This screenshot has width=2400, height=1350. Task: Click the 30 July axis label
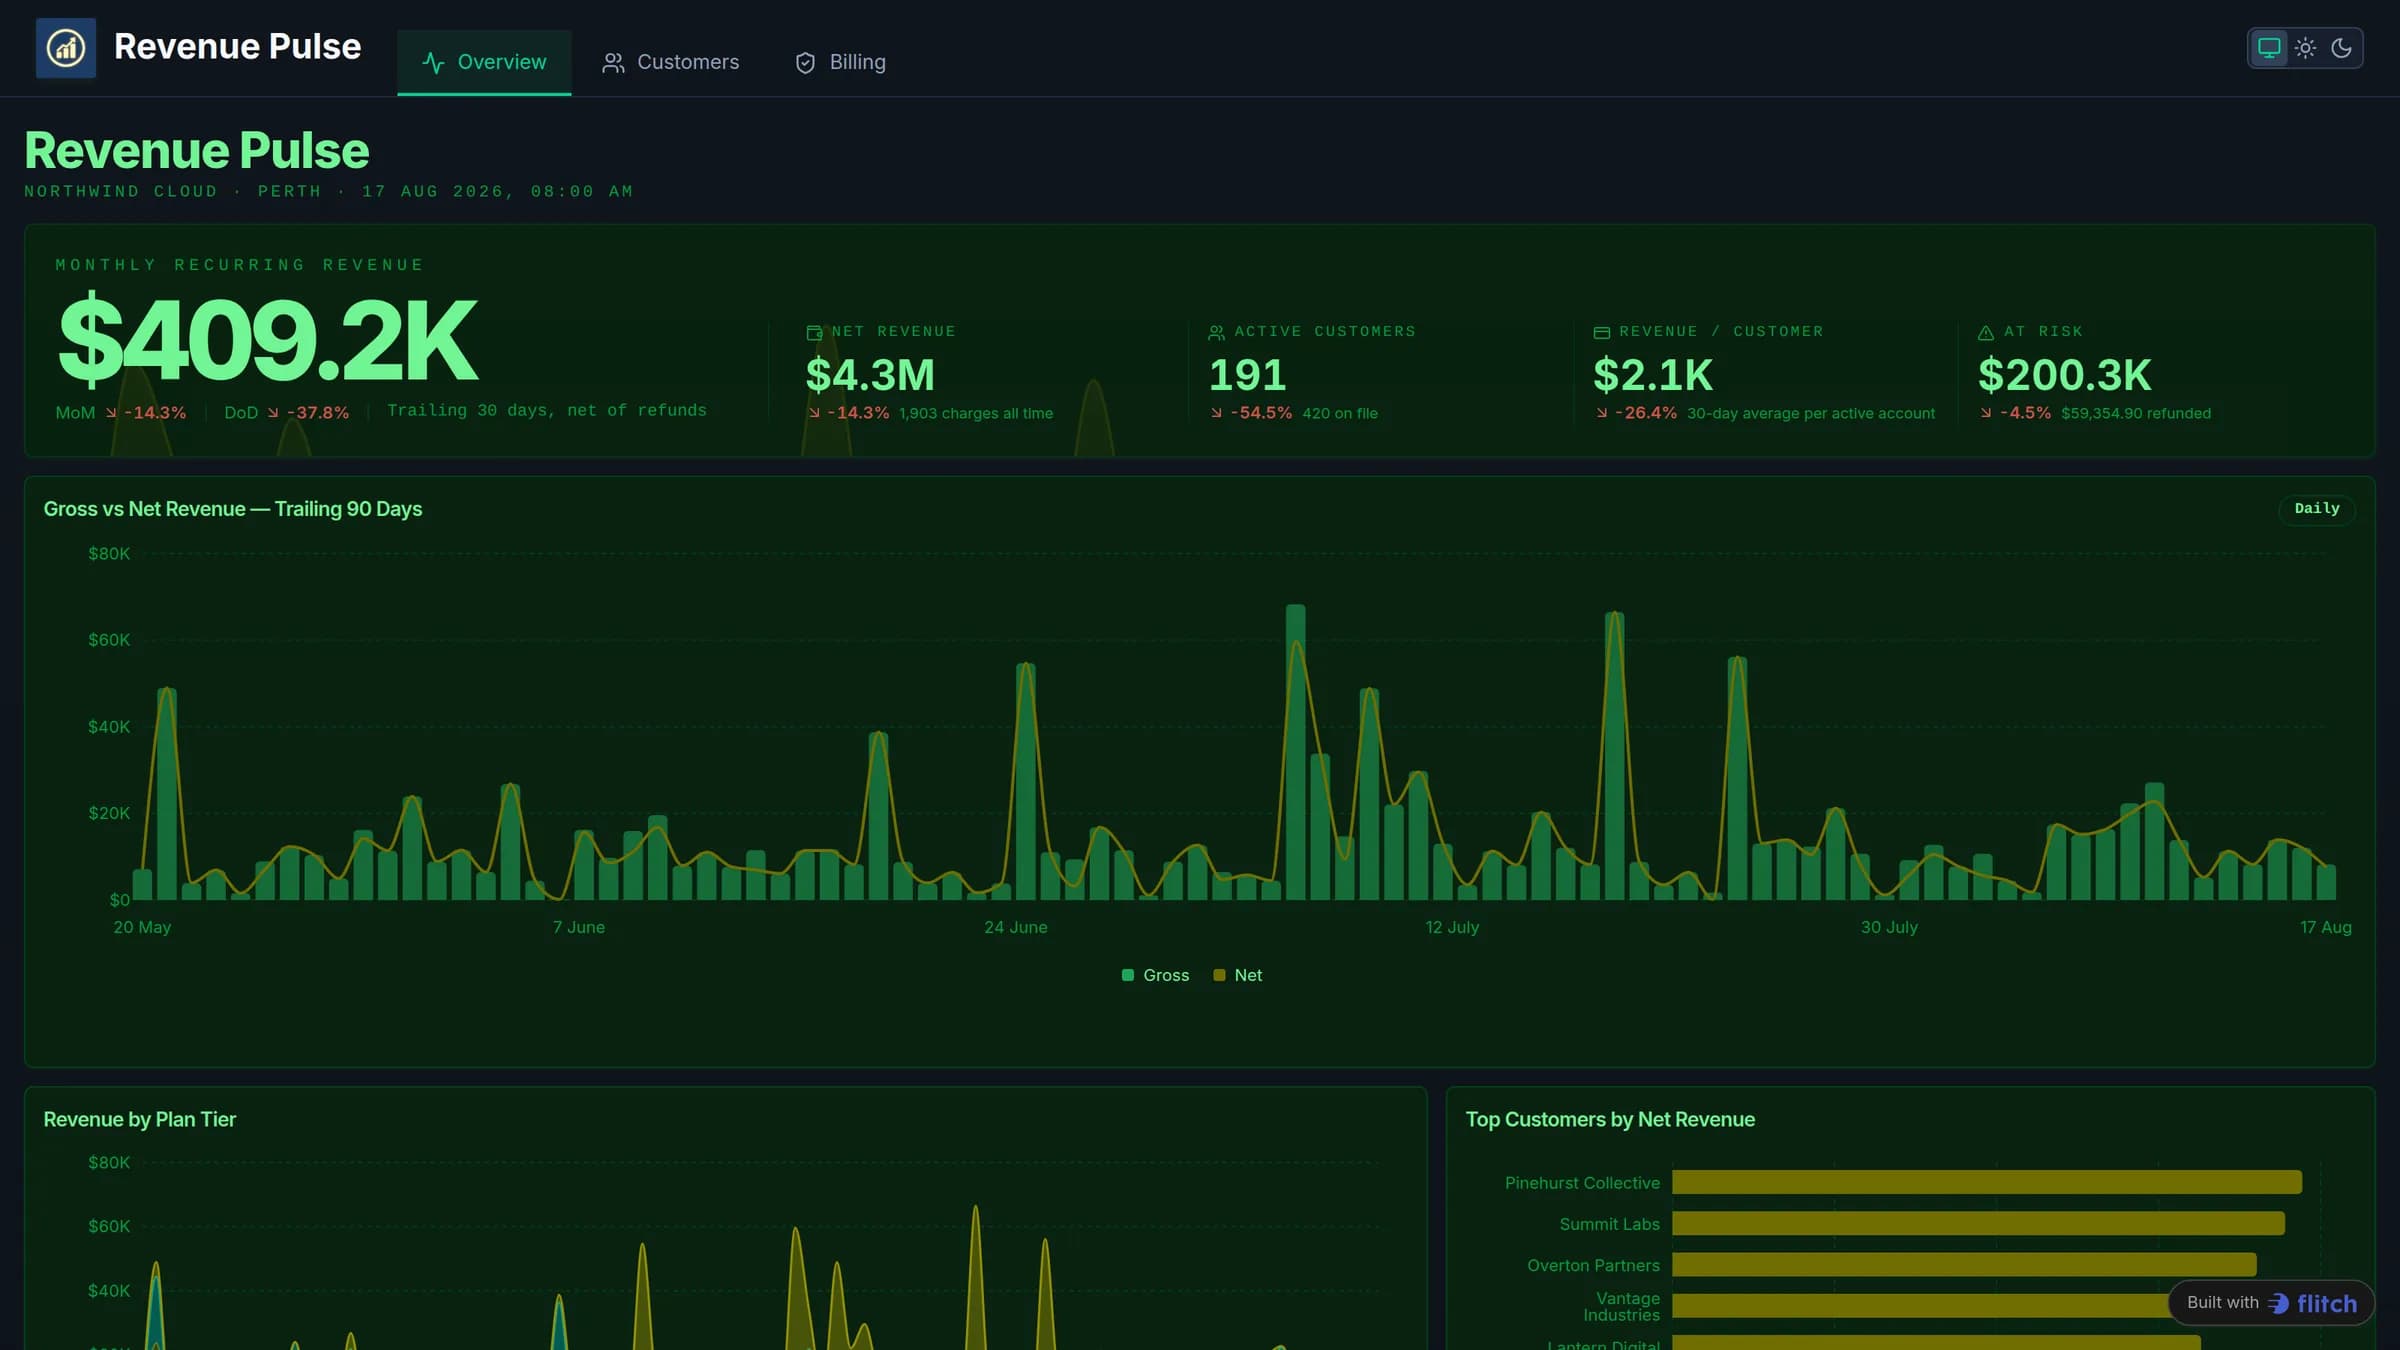click(1889, 927)
